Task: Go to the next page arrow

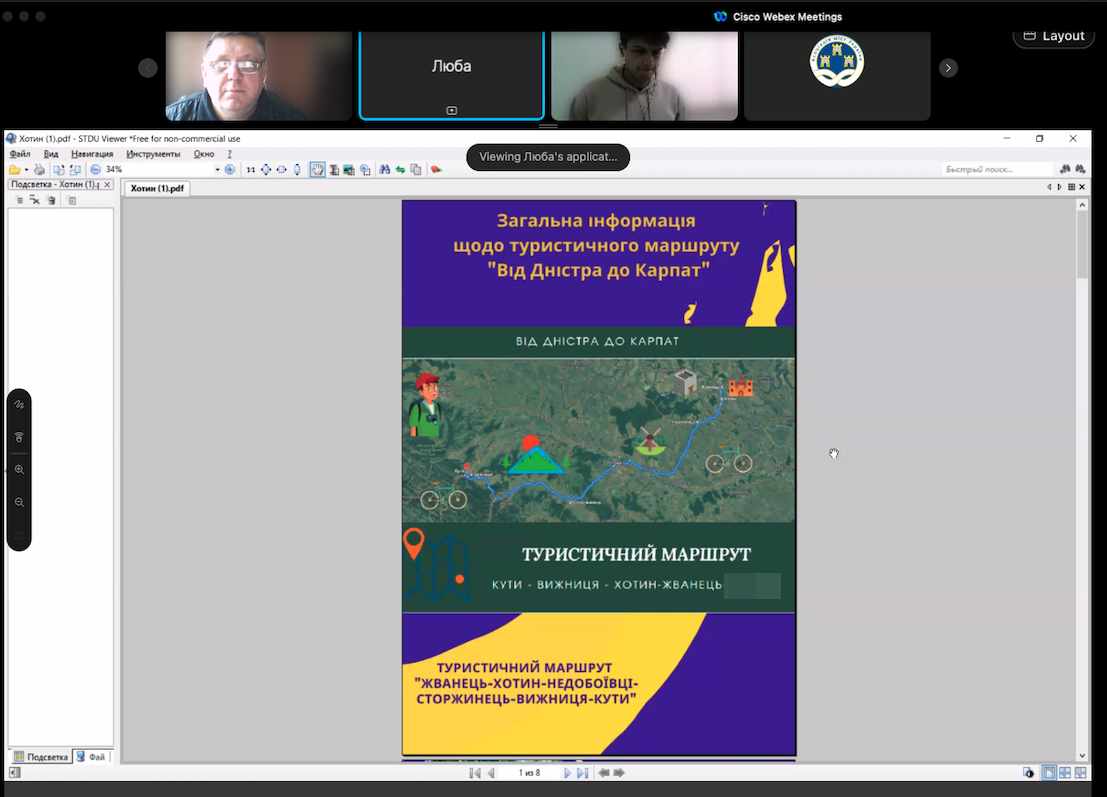Action: pos(567,773)
